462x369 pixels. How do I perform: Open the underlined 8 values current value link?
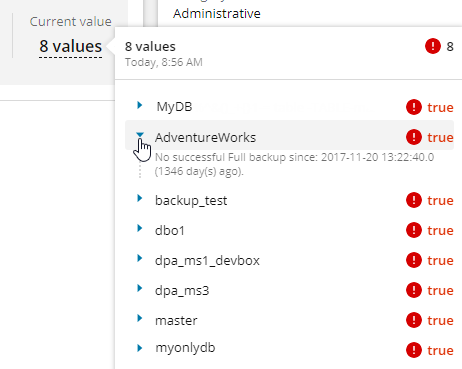pos(71,46)
